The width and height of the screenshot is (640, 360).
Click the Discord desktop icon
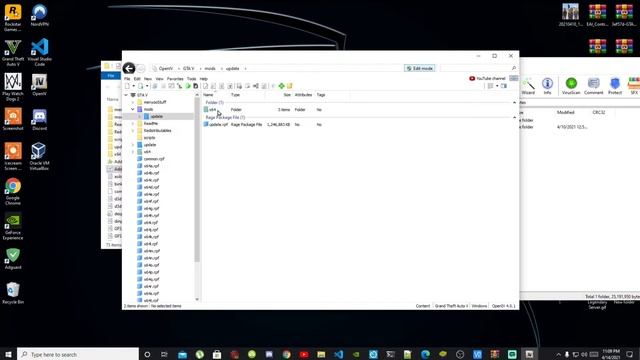[40, 120]
